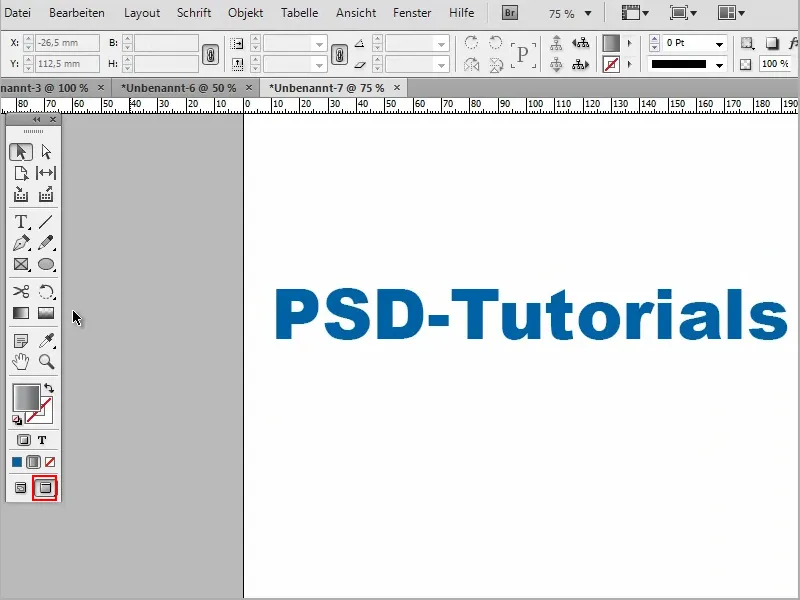
Task: Select the Pen tool
Action: [21, 243]
